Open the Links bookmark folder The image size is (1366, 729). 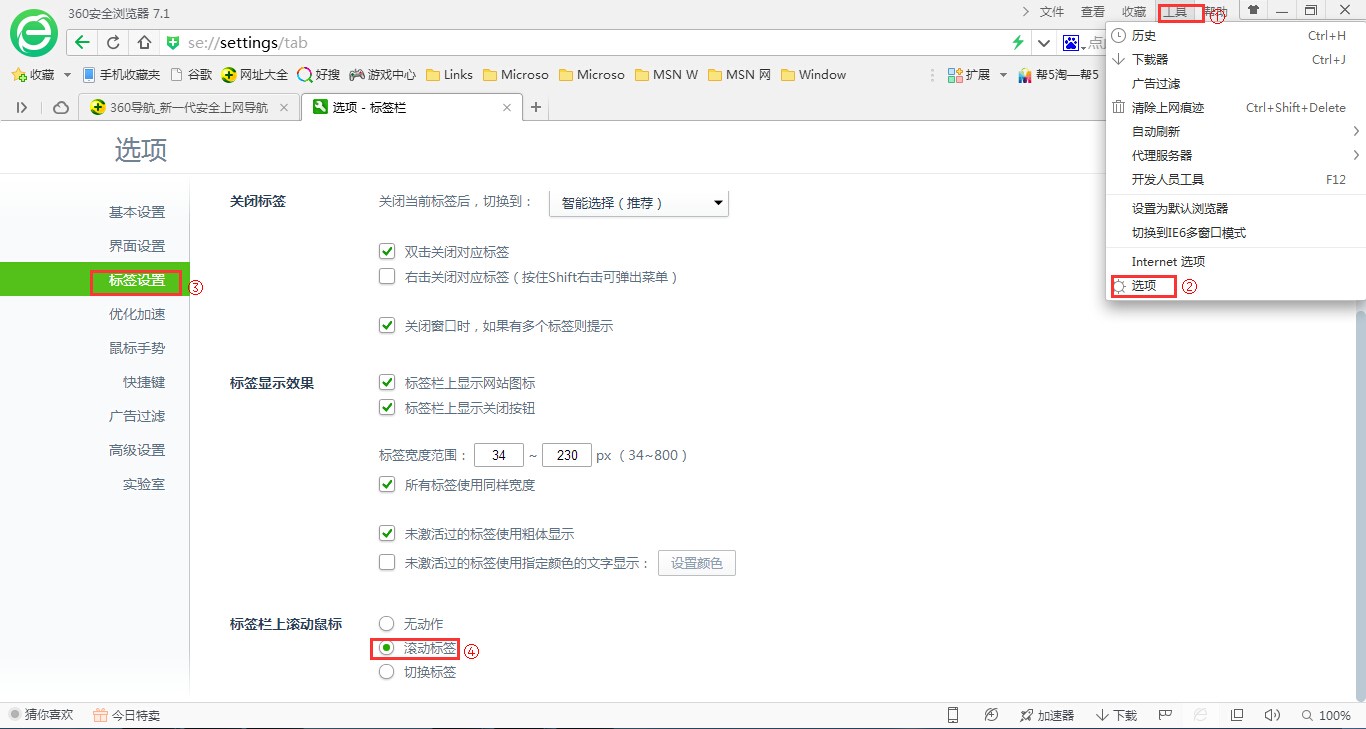449,75
